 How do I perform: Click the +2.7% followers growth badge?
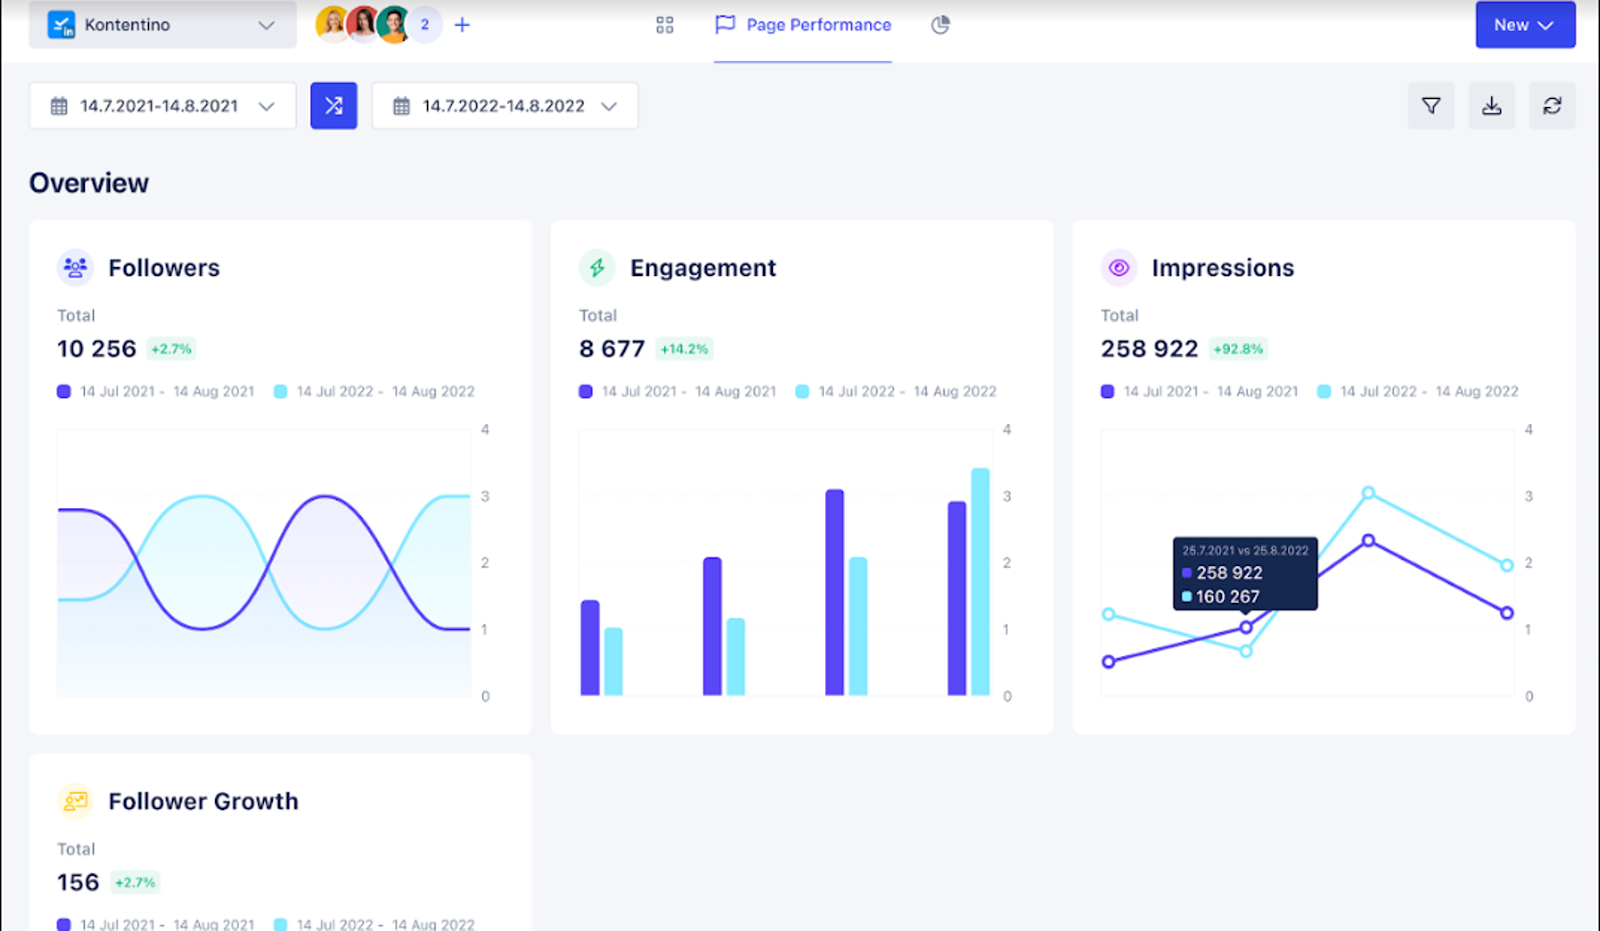(170, 348)
